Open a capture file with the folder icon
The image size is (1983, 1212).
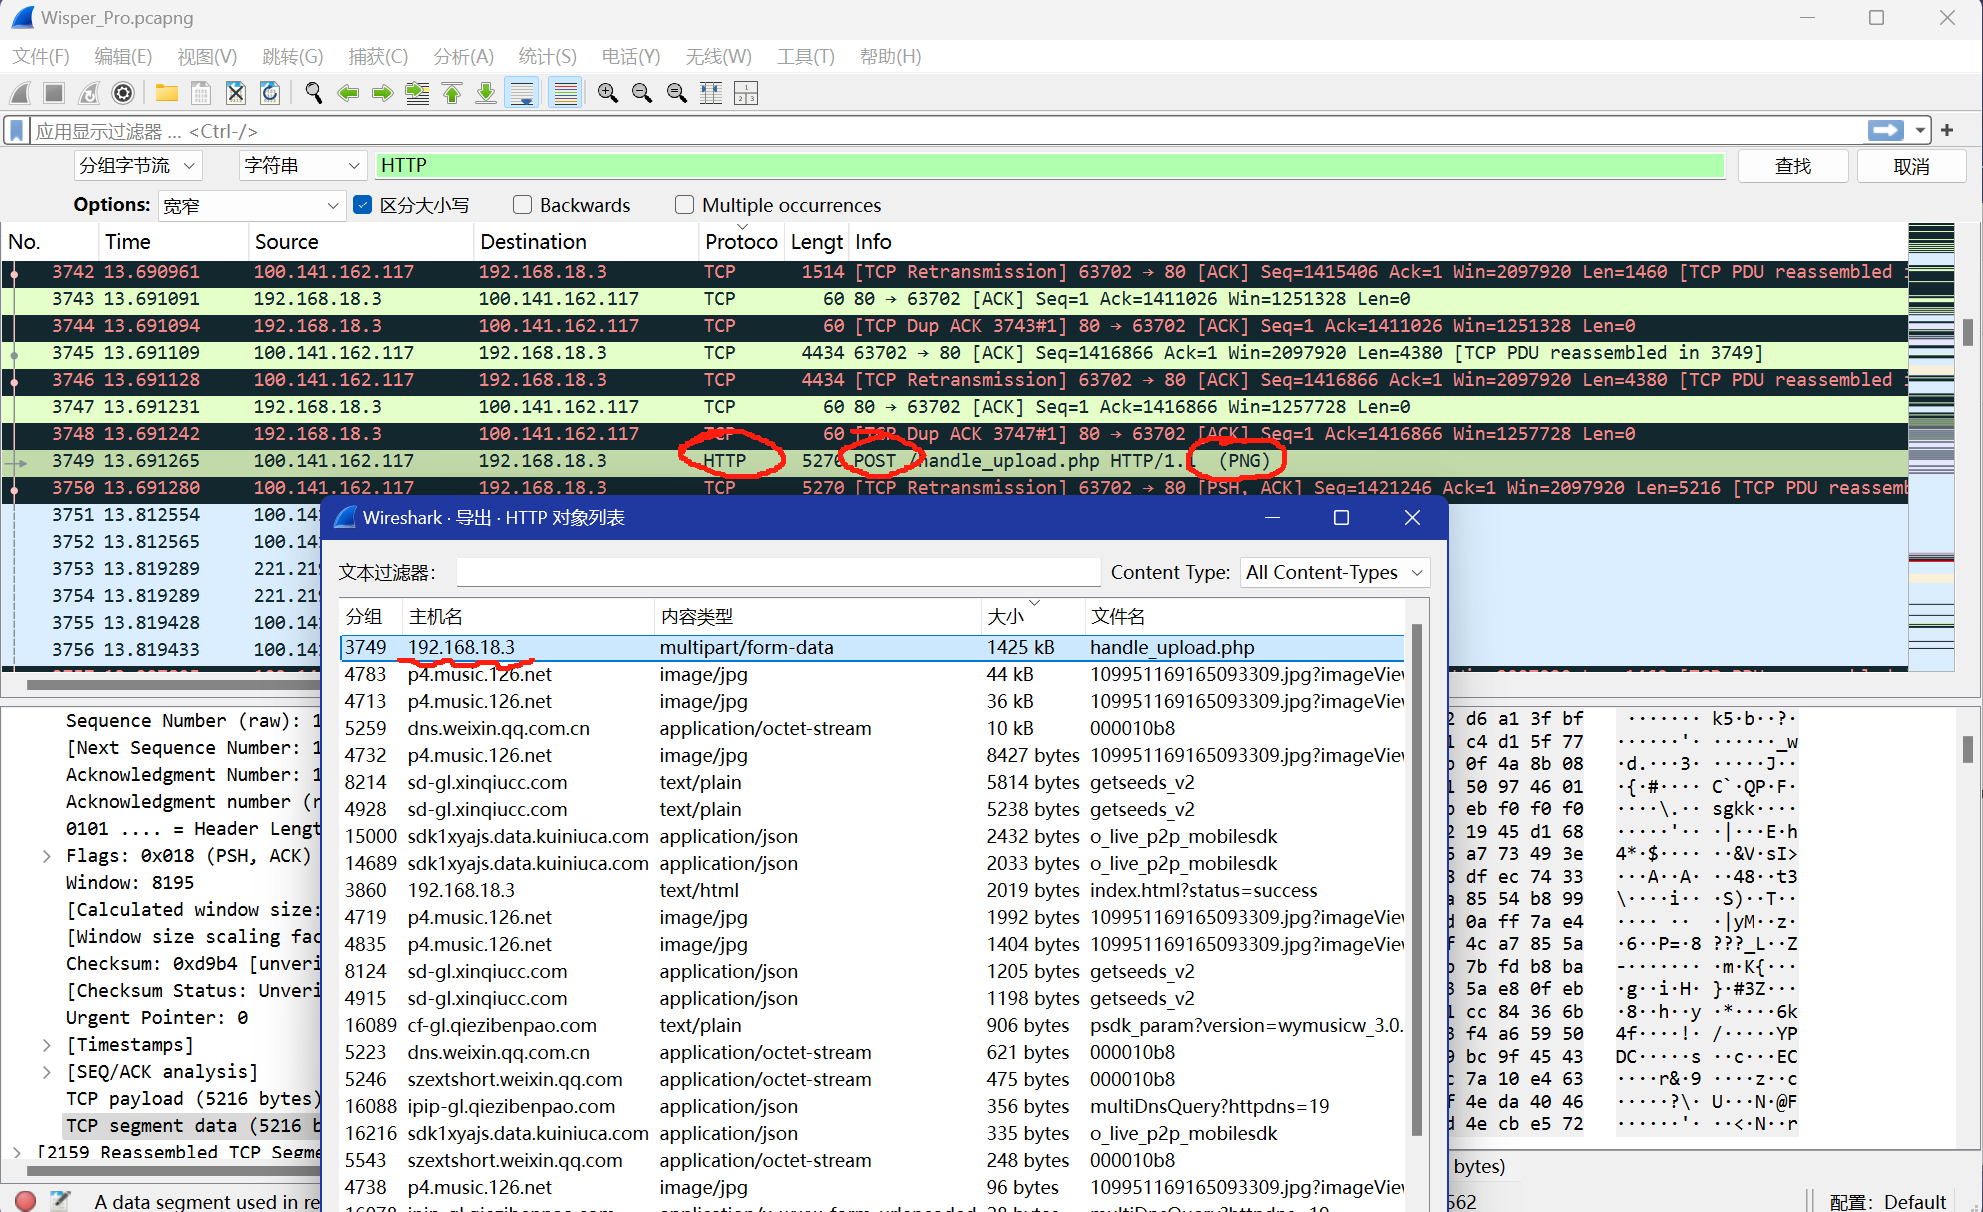[x=167, y=93]
